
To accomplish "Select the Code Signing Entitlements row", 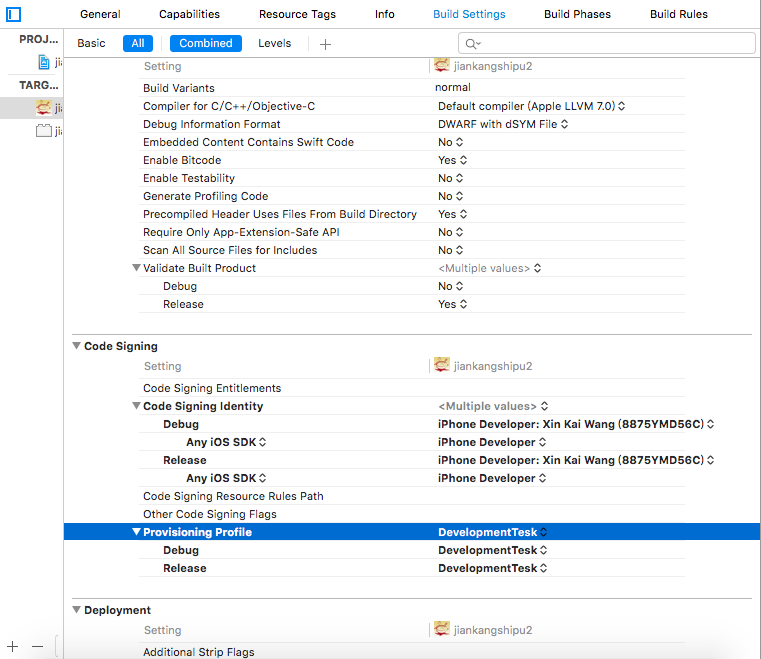I will click(212, 388).
